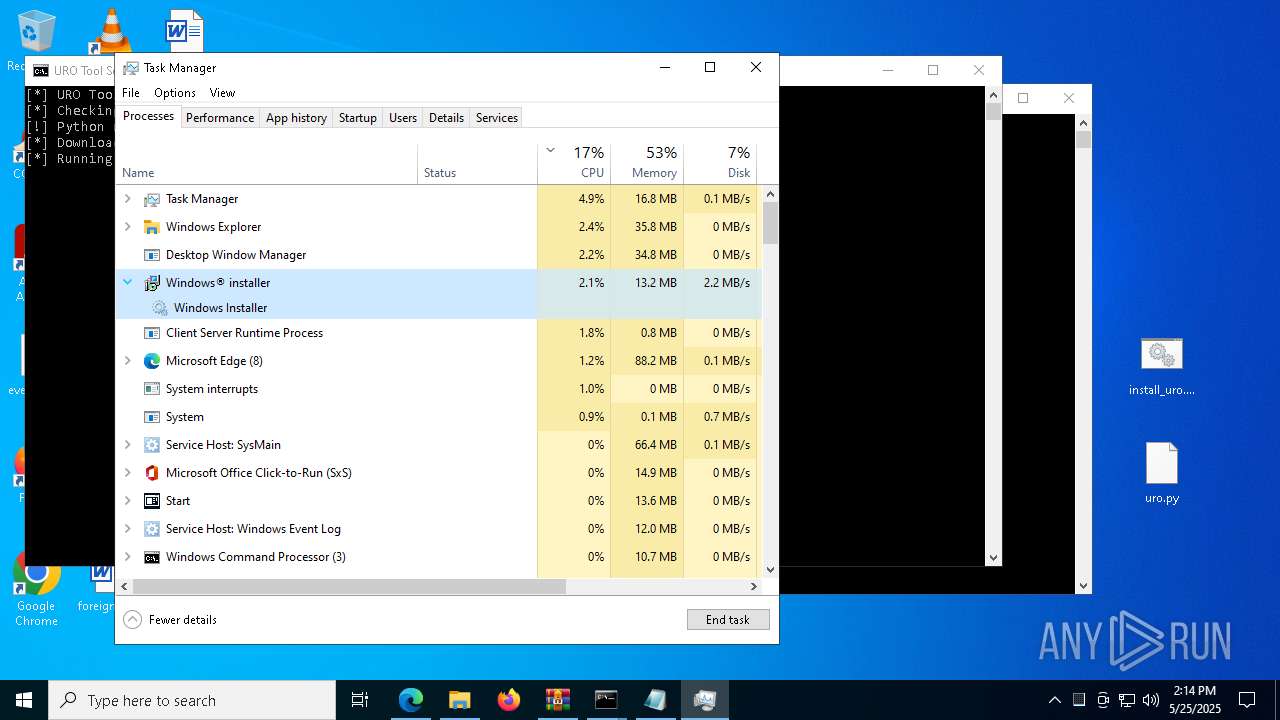Switch to the Details tab
The image size is (1280, 720).
click(446, 118)
